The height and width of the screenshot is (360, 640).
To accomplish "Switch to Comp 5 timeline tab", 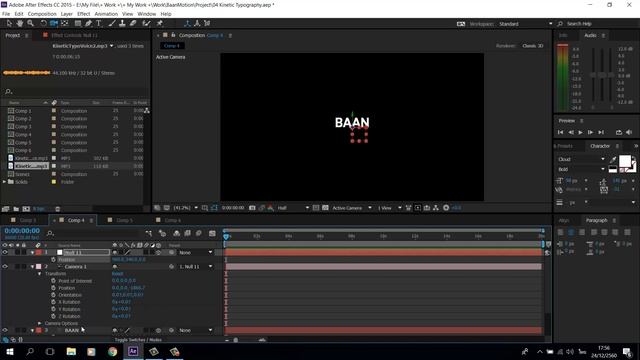I will [124, 220].
